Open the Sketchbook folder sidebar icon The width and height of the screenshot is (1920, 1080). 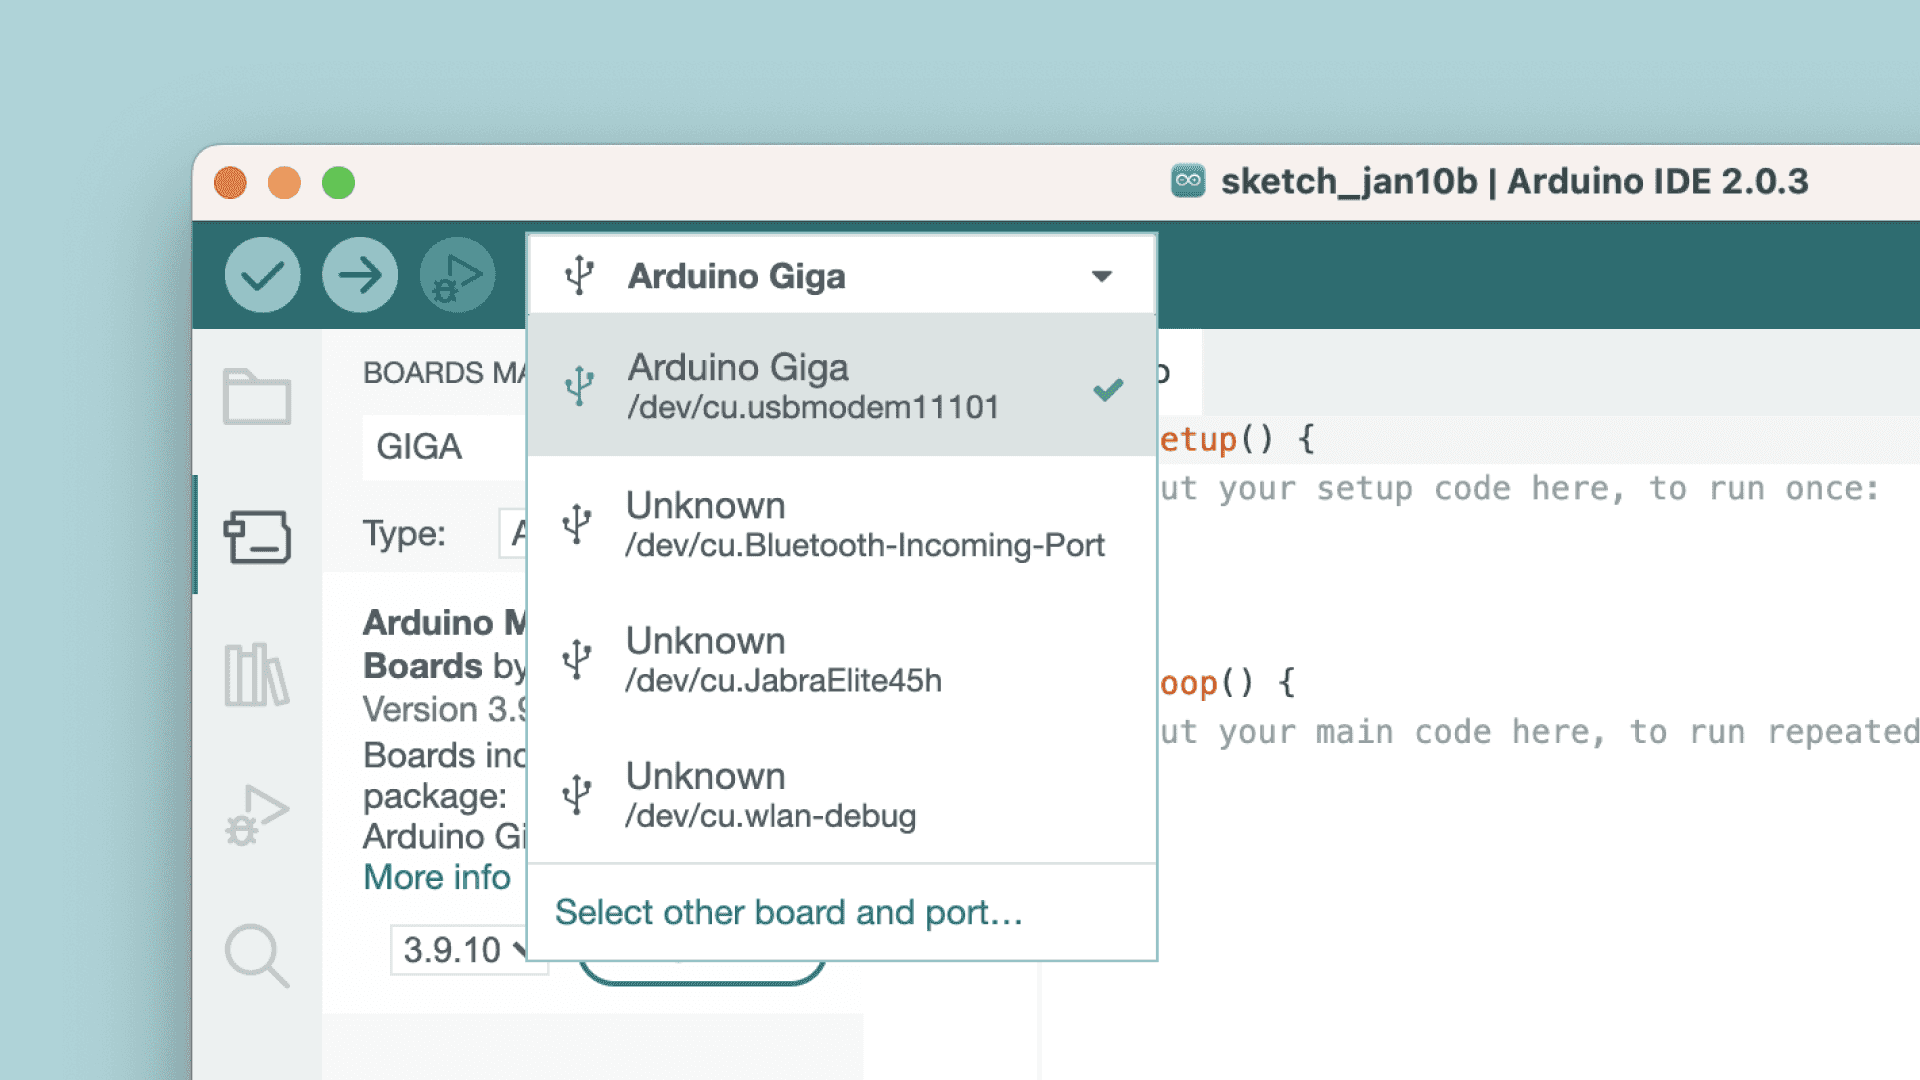[257, 397]
